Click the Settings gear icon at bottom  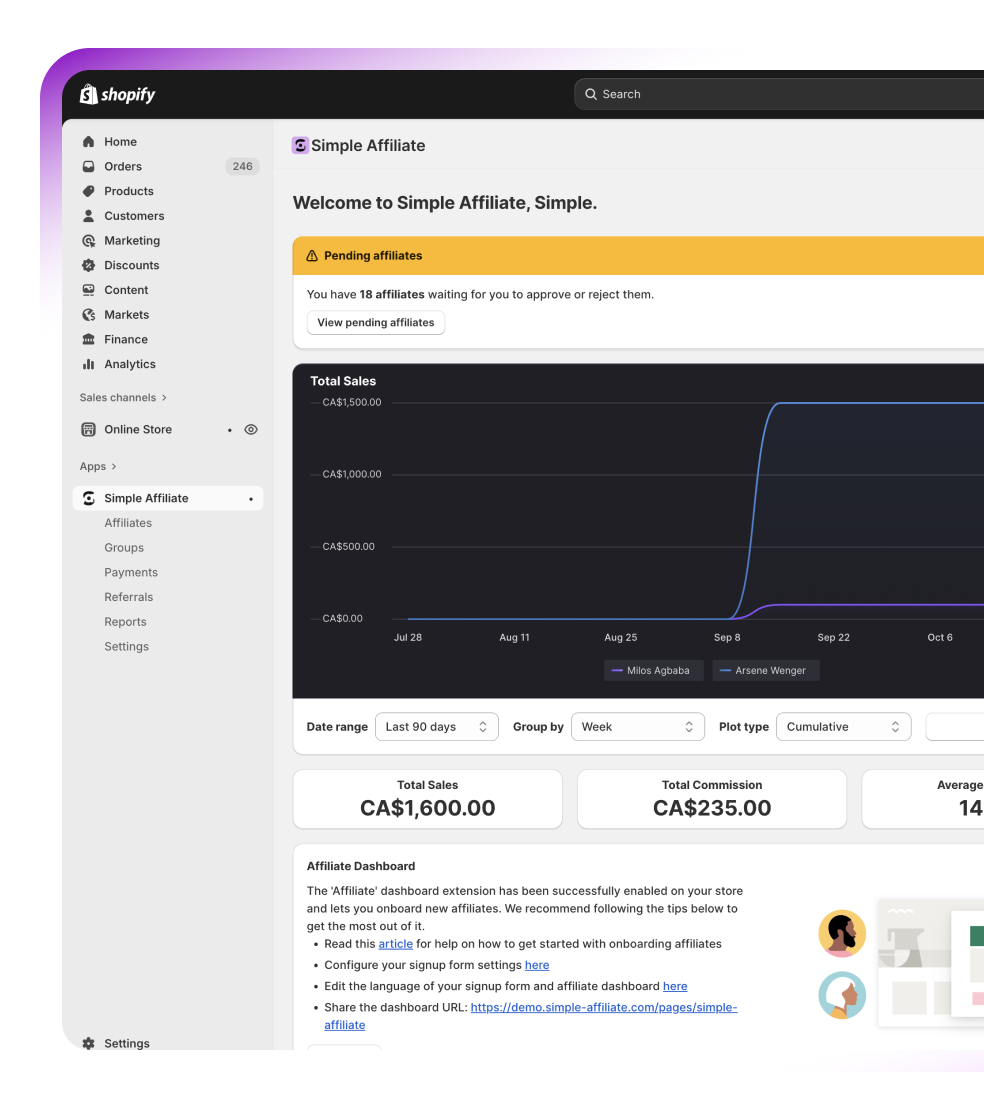point(89,1043)
